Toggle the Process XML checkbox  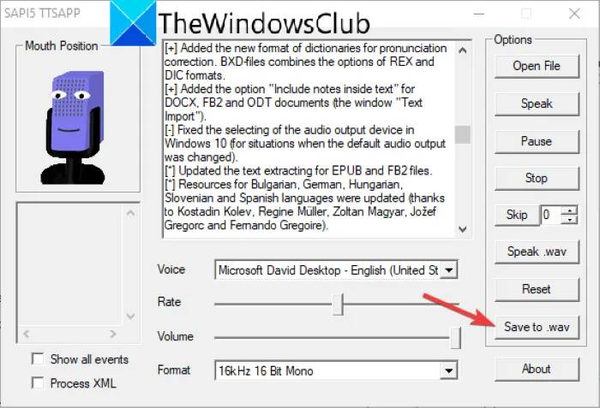point(38,383)
